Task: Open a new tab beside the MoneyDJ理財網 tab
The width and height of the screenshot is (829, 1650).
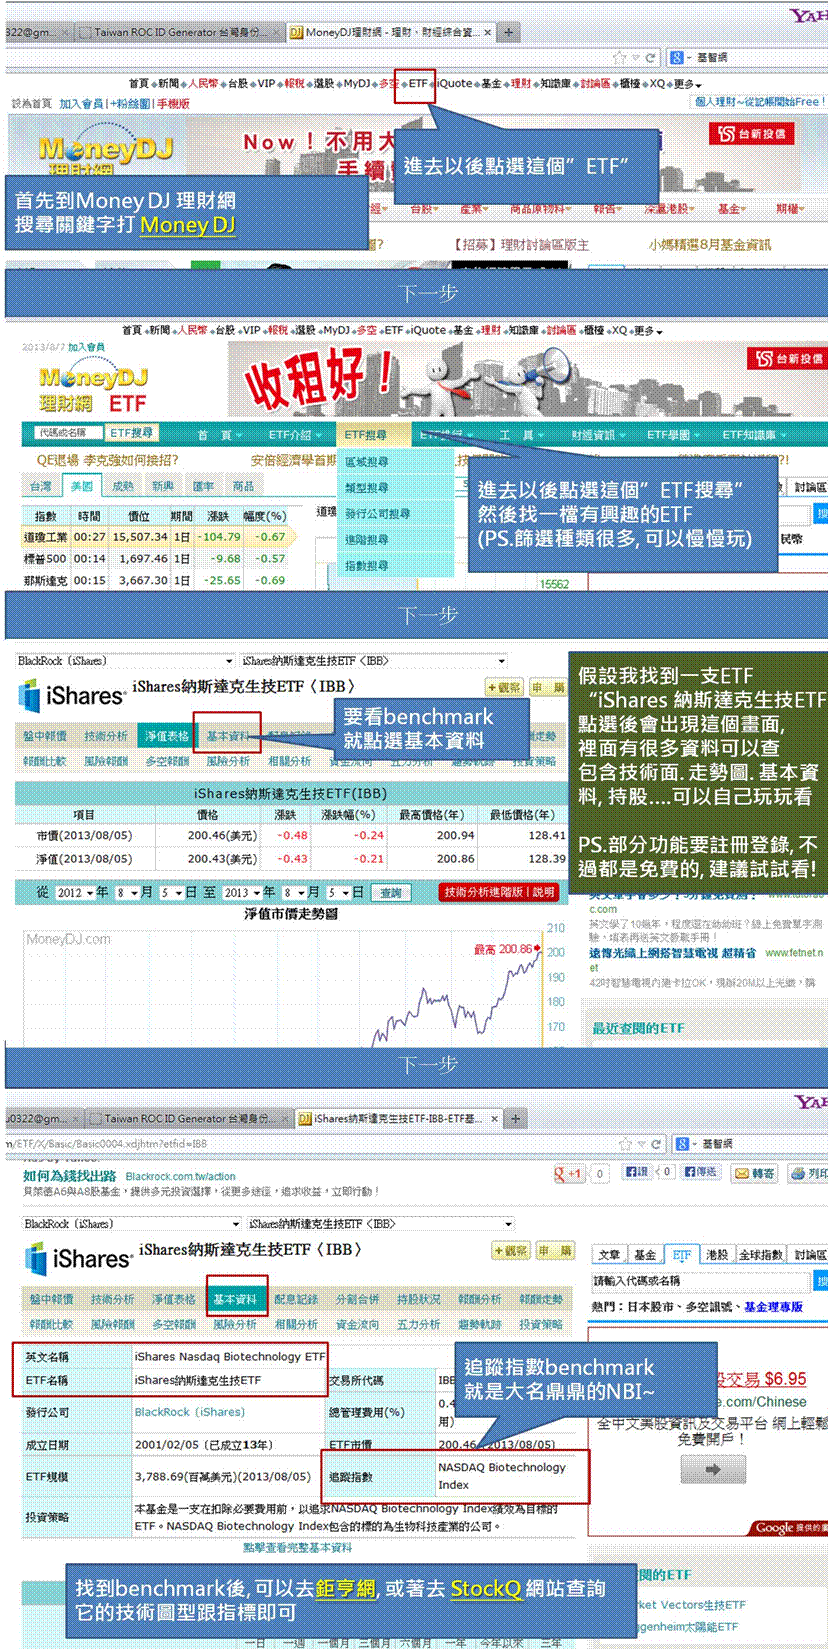Action: point(508,33)
